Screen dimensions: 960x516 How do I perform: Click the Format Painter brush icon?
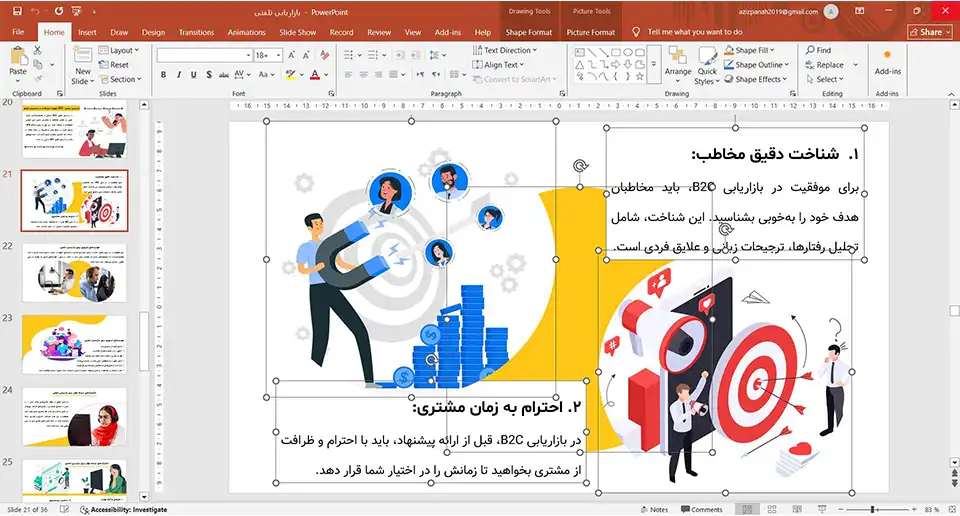[38, 78]
